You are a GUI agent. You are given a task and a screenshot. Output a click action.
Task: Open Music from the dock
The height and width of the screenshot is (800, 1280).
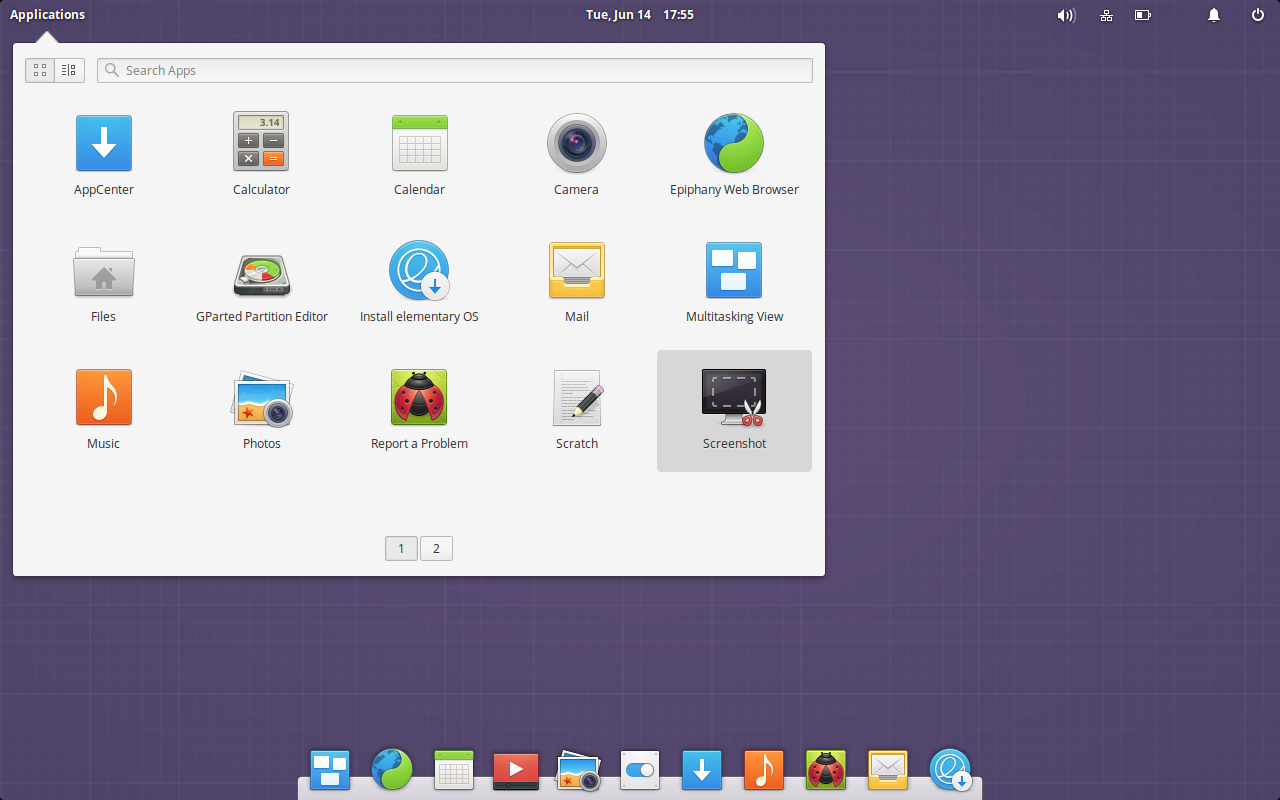point(764,770)
